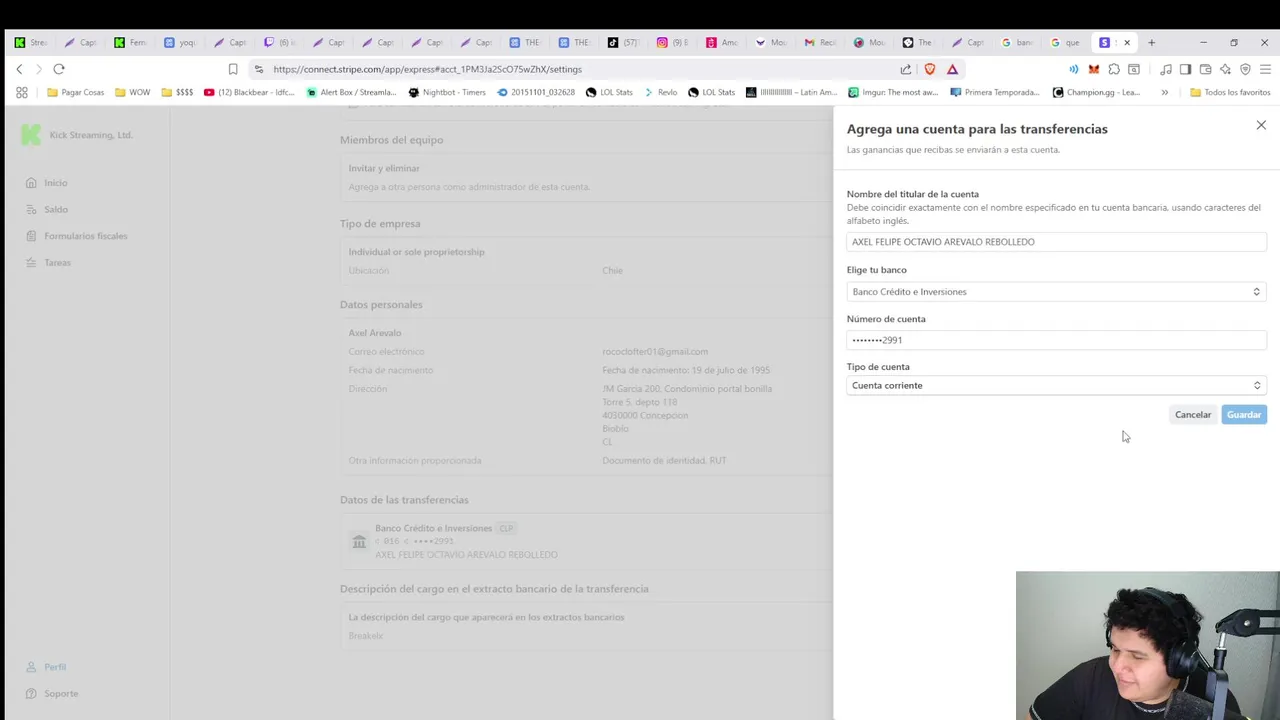The height and width of the screenshot is (720, 1280).
Task: Switch to the Twitch tab
Action: click(x=280, y=43)
